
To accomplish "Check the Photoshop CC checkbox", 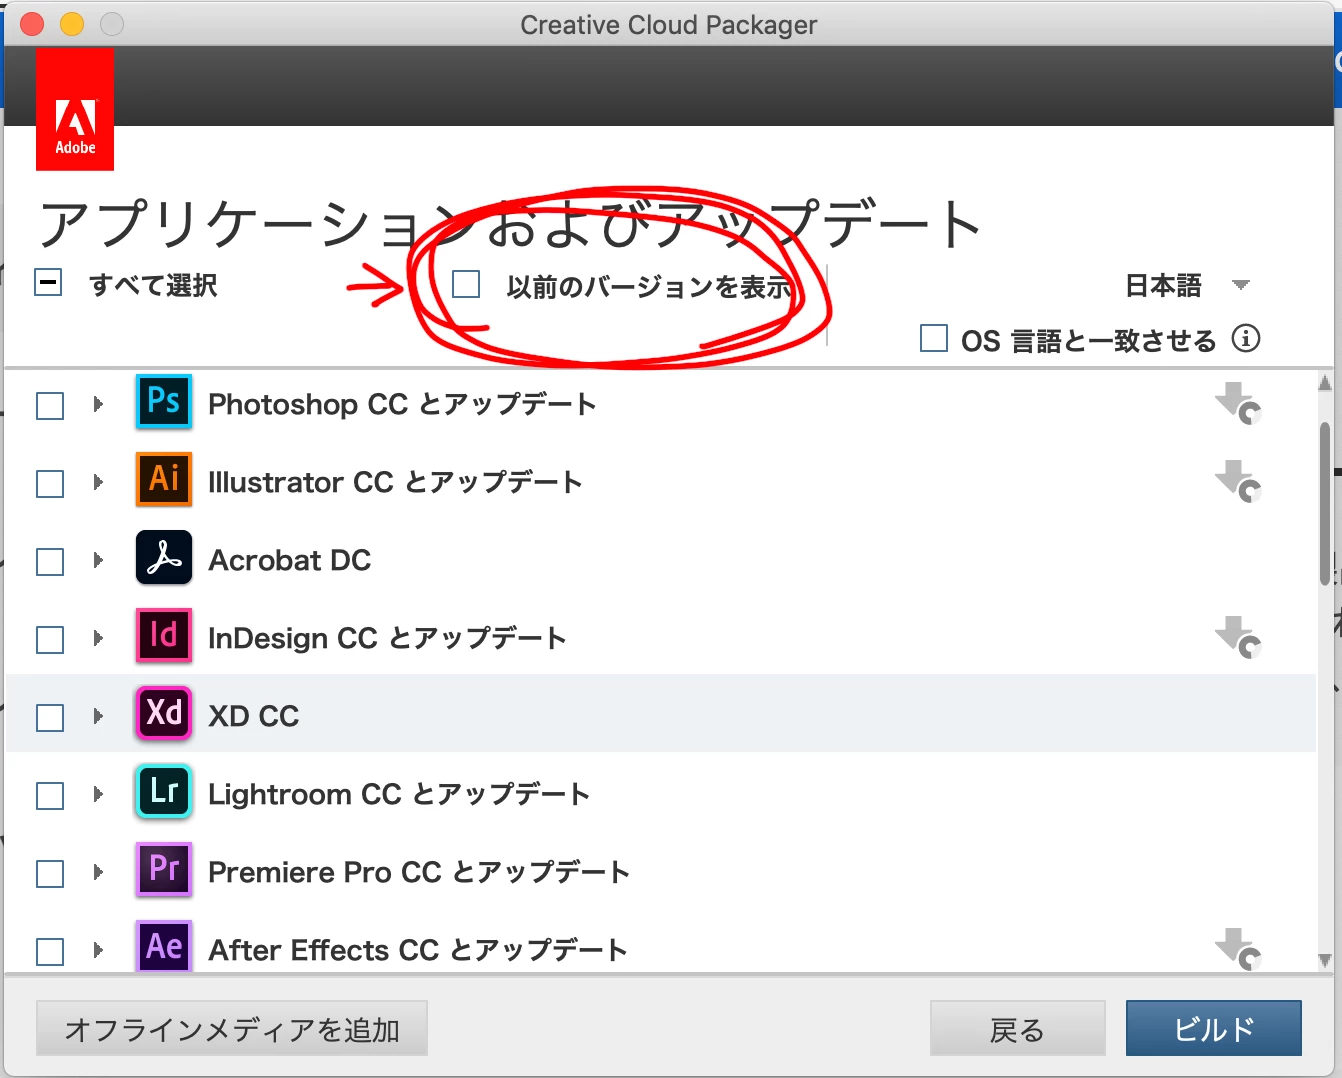I will pyautogui.click(x=50, y=406).
